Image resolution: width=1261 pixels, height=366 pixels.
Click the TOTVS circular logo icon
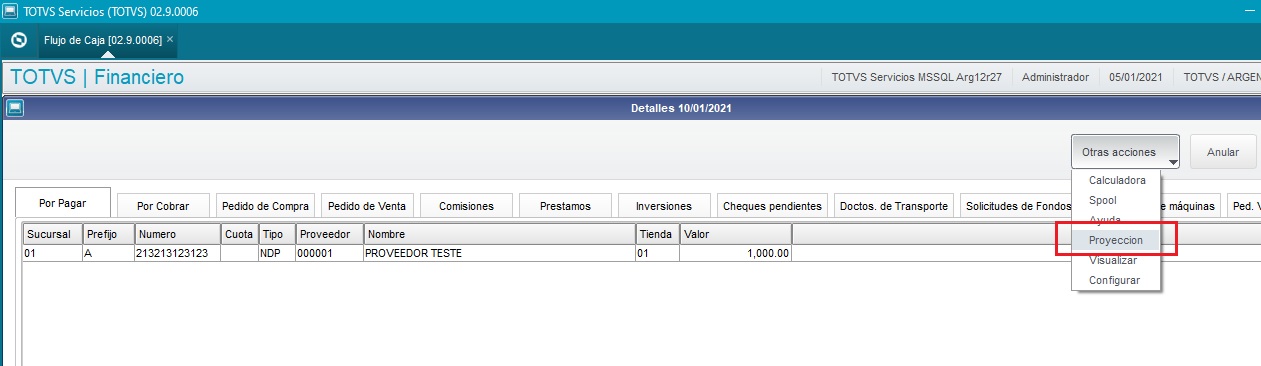18,41
